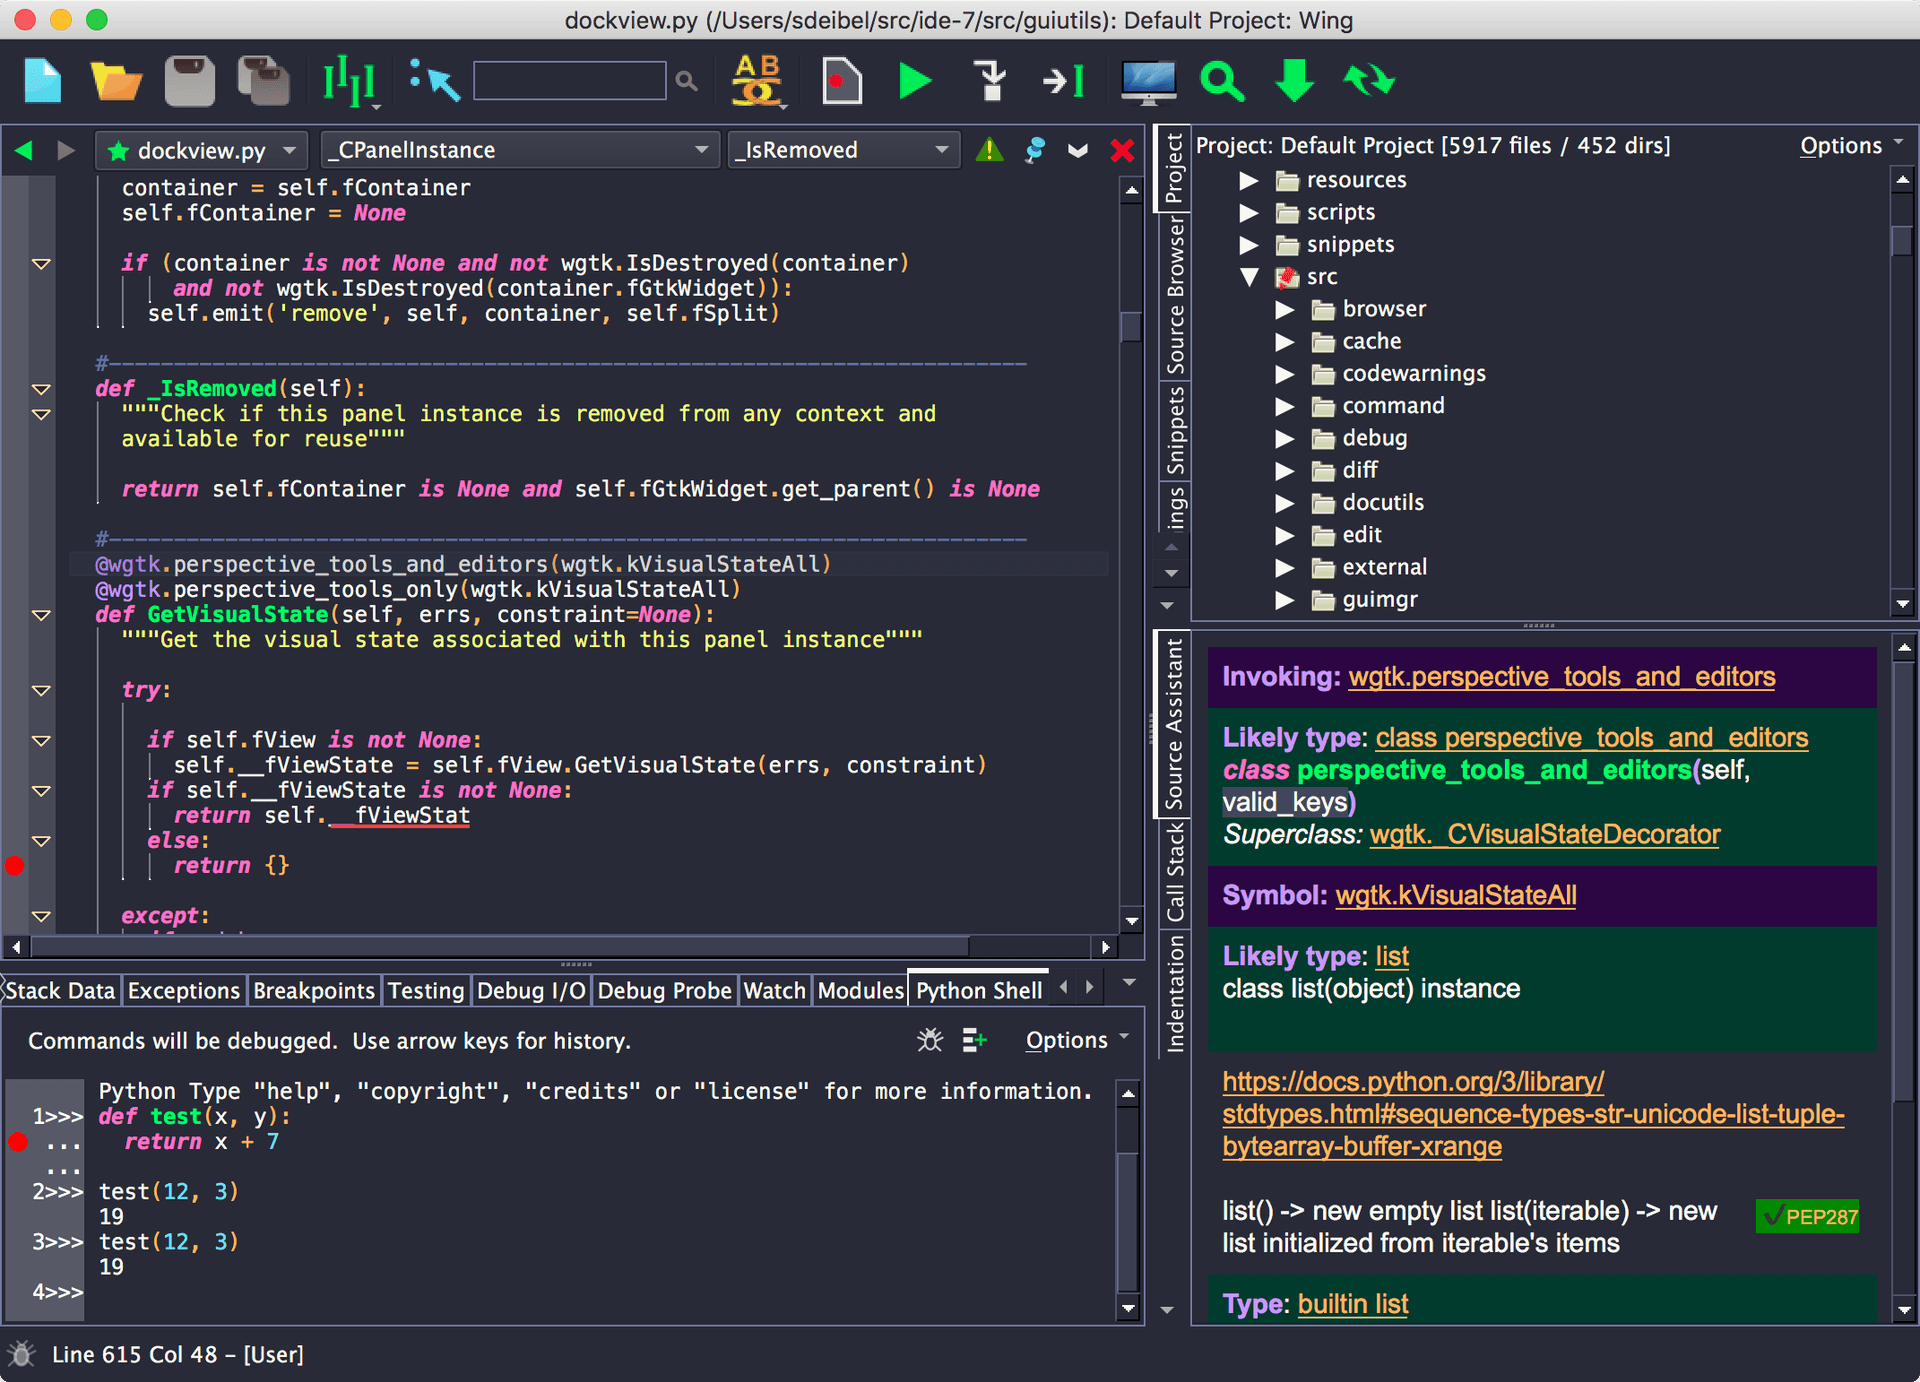Follow the wgtk.kVisualStateAll symbol link

point(1455,895)
